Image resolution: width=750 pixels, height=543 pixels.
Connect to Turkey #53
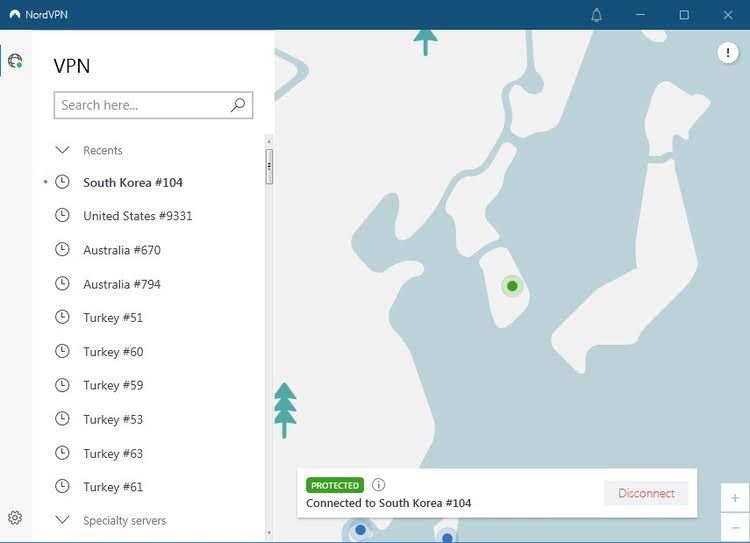coord(113,419)
